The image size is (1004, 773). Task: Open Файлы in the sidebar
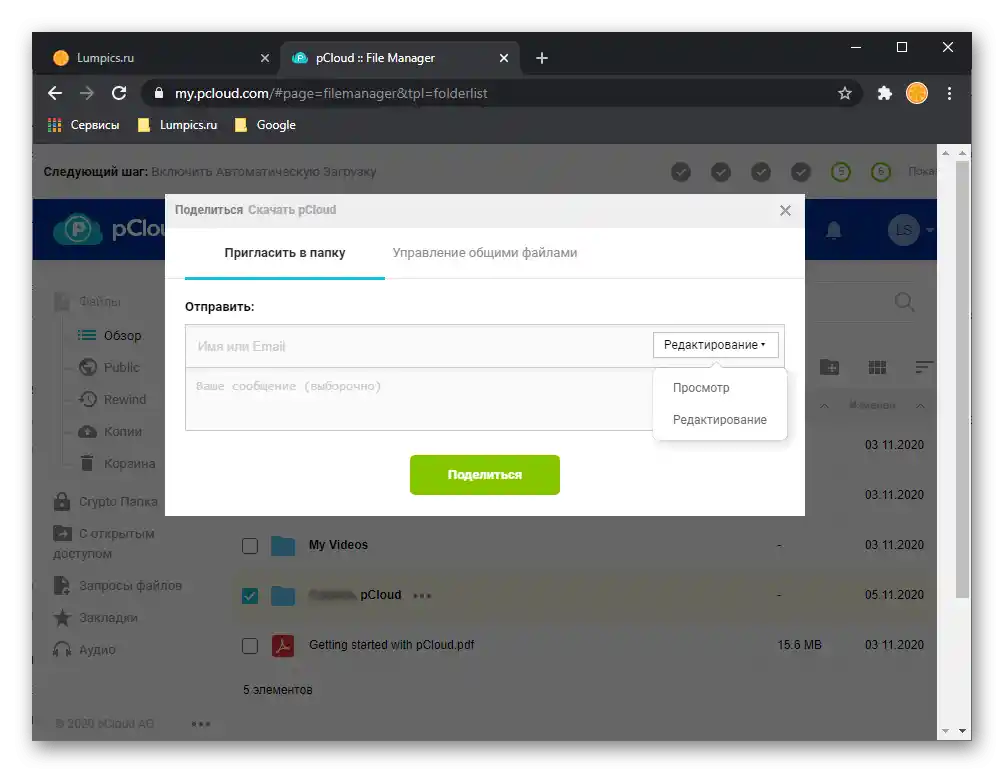tap(88, 302)
